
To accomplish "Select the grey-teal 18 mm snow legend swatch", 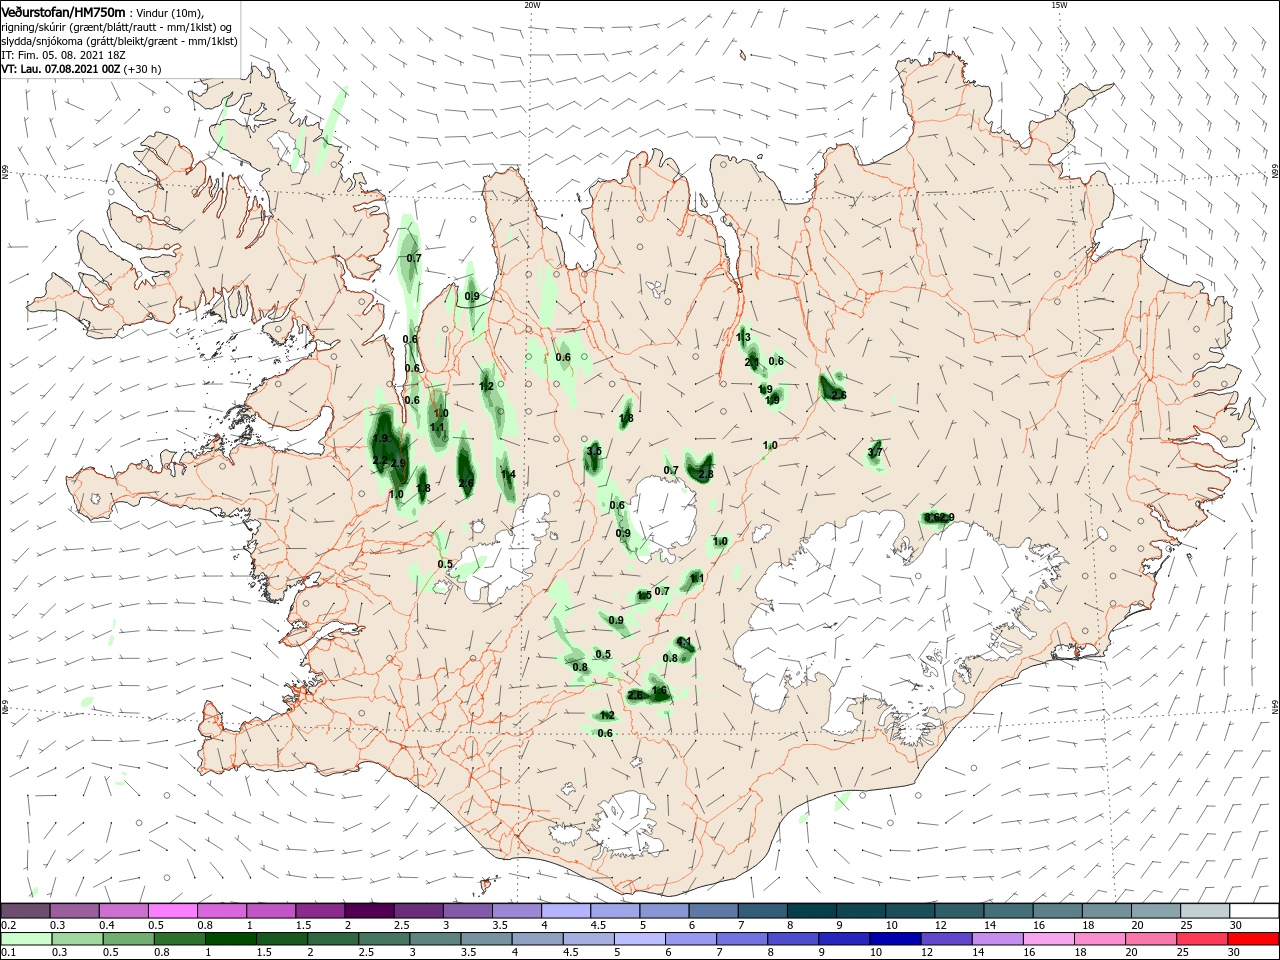I will pos(1106,911).
